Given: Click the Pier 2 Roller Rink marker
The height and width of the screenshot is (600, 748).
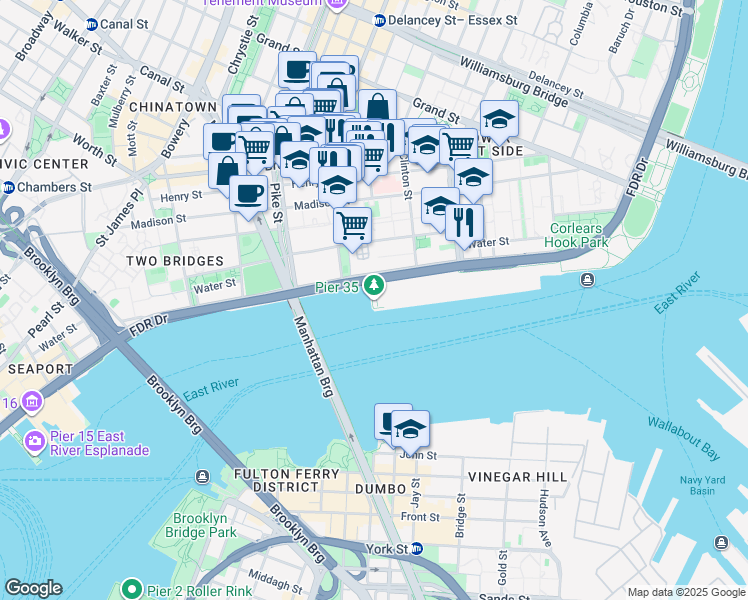Looking at the screenshot, I should pos(132,590).
